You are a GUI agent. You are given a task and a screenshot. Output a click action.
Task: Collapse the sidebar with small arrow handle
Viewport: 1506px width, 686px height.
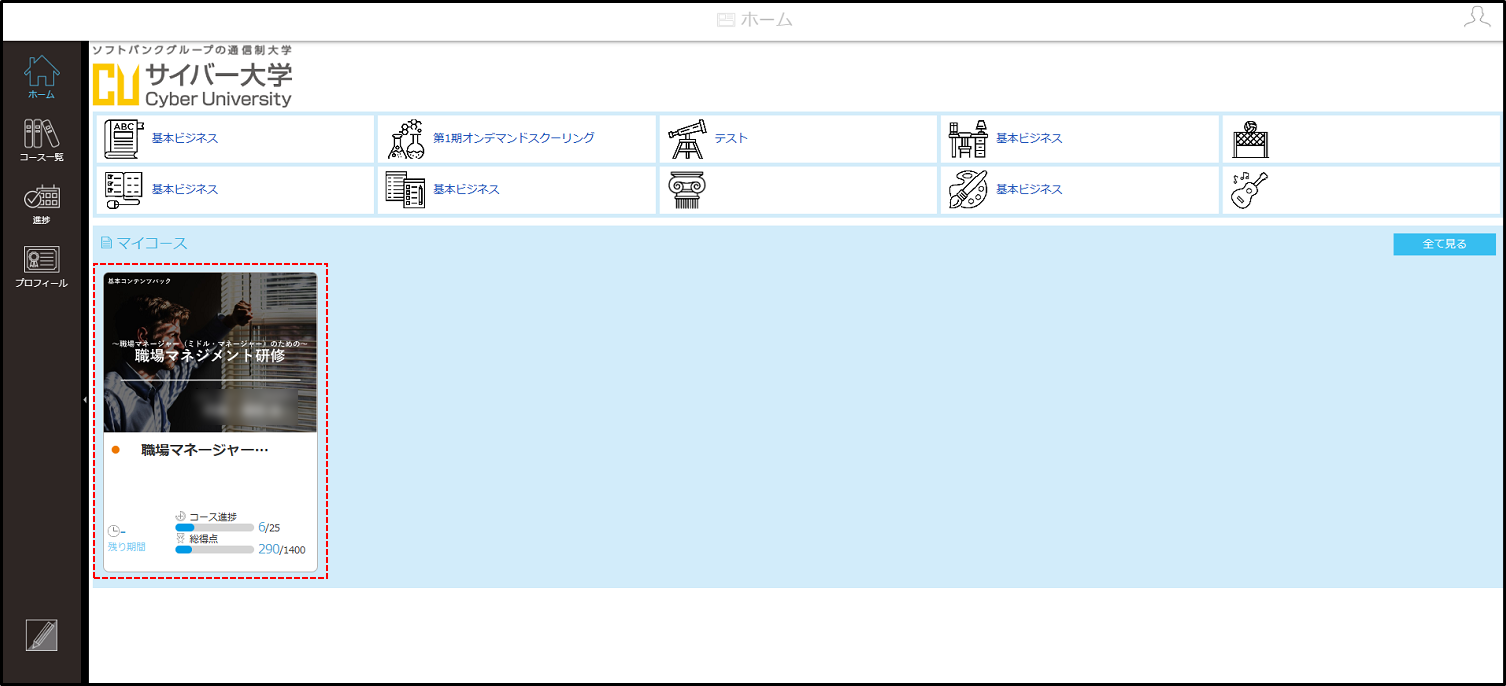pos(84,399)
